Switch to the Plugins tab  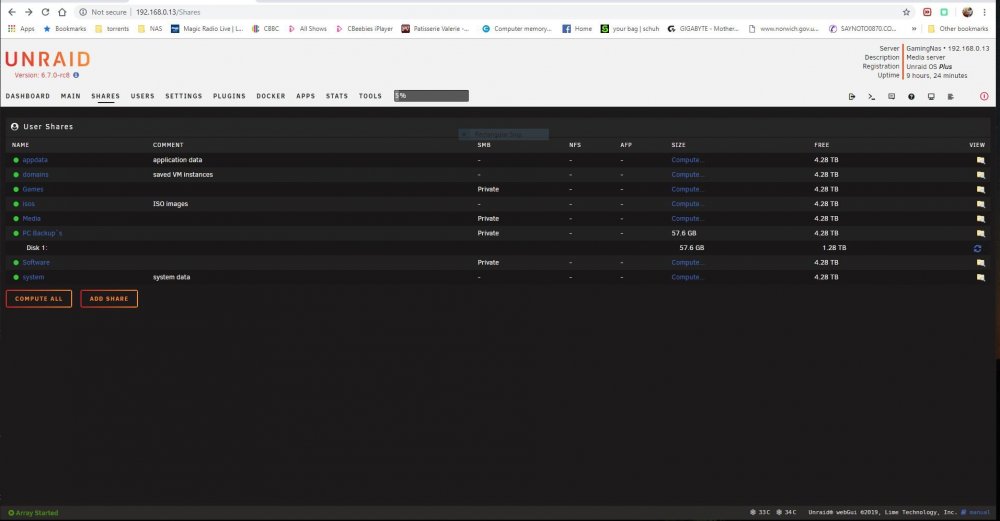click(x=229, y=96)
